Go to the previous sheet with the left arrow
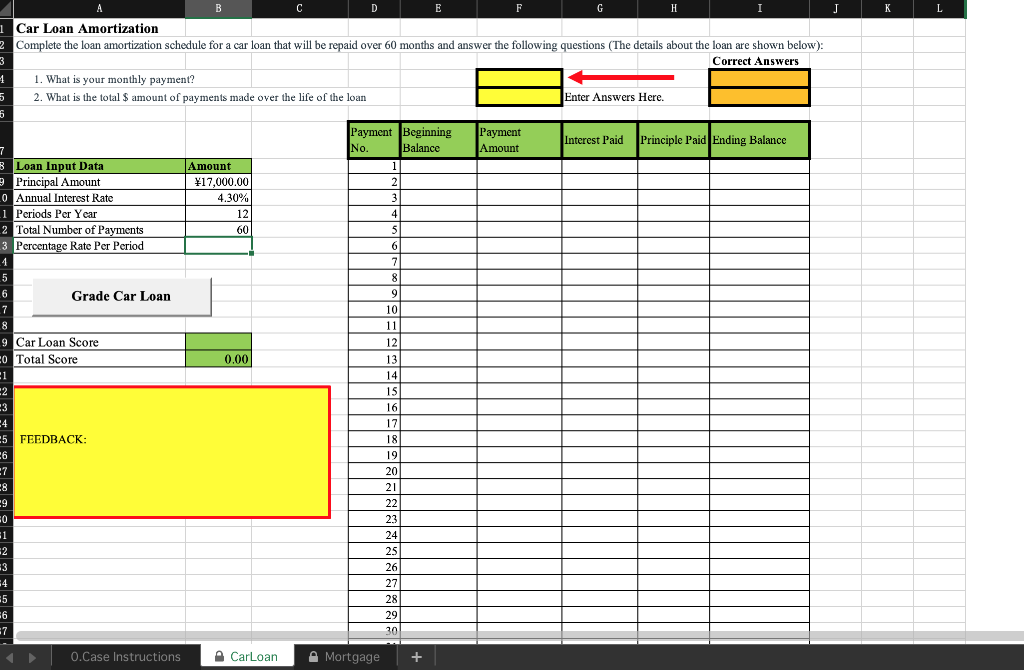Image resolution: width=1024 pixels, height=670 pixels. [x=9, y=658]
